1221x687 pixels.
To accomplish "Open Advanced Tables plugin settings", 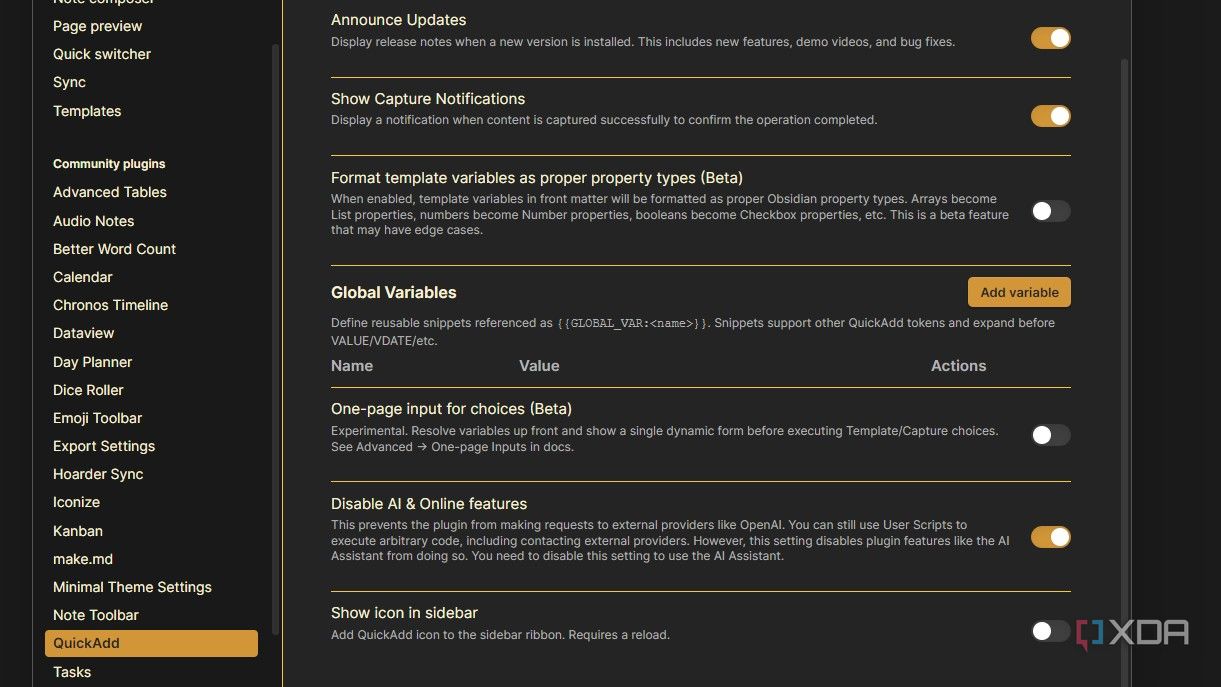I will pos(110,192).
